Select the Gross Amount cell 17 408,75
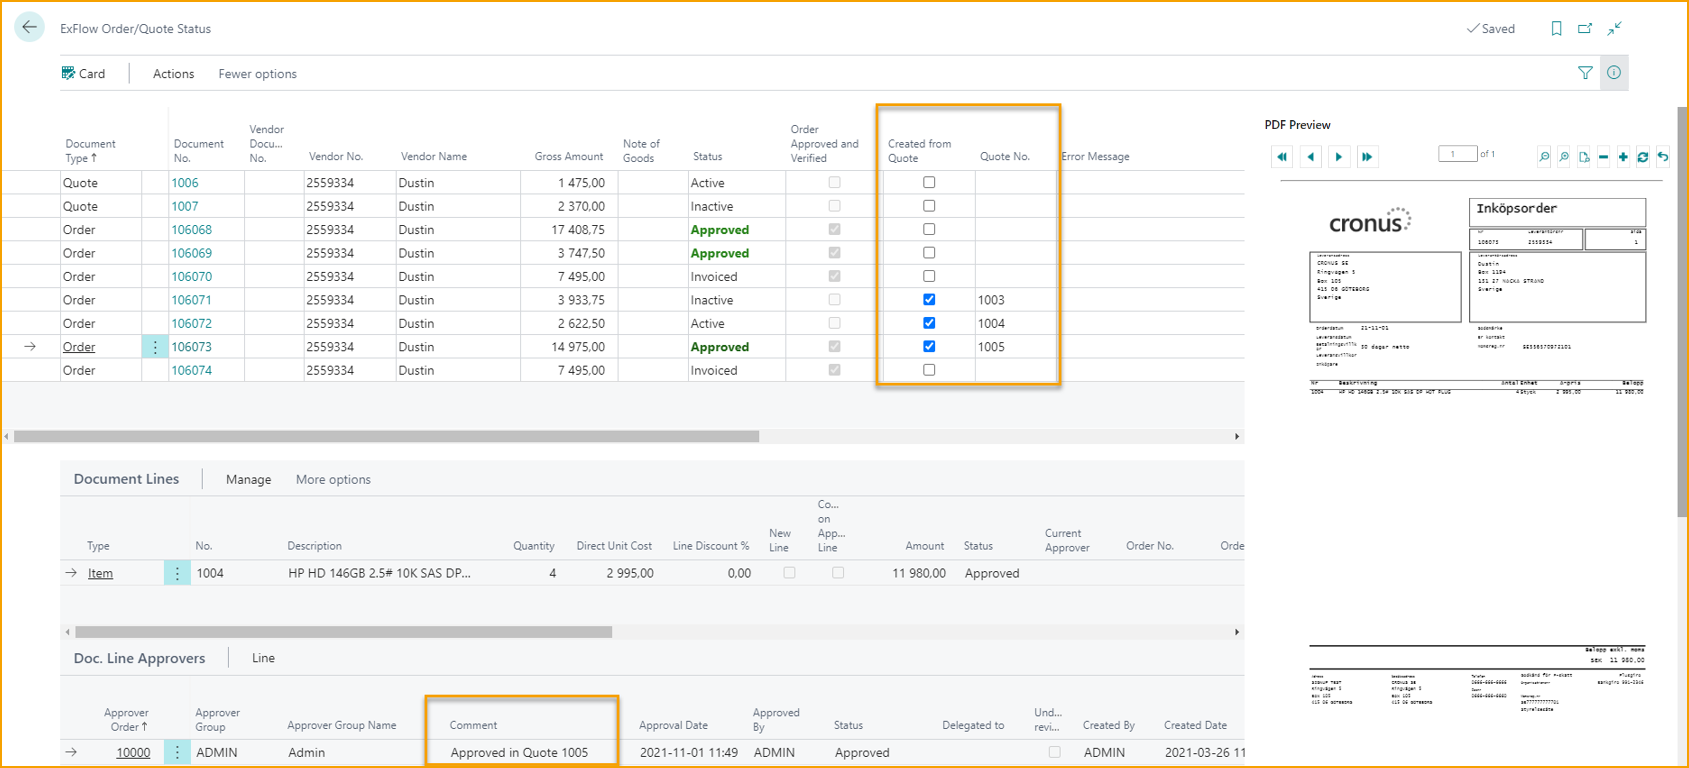The height and width of the screenshot is (768, 1689). pyautogui.click(x=577, y=230)
